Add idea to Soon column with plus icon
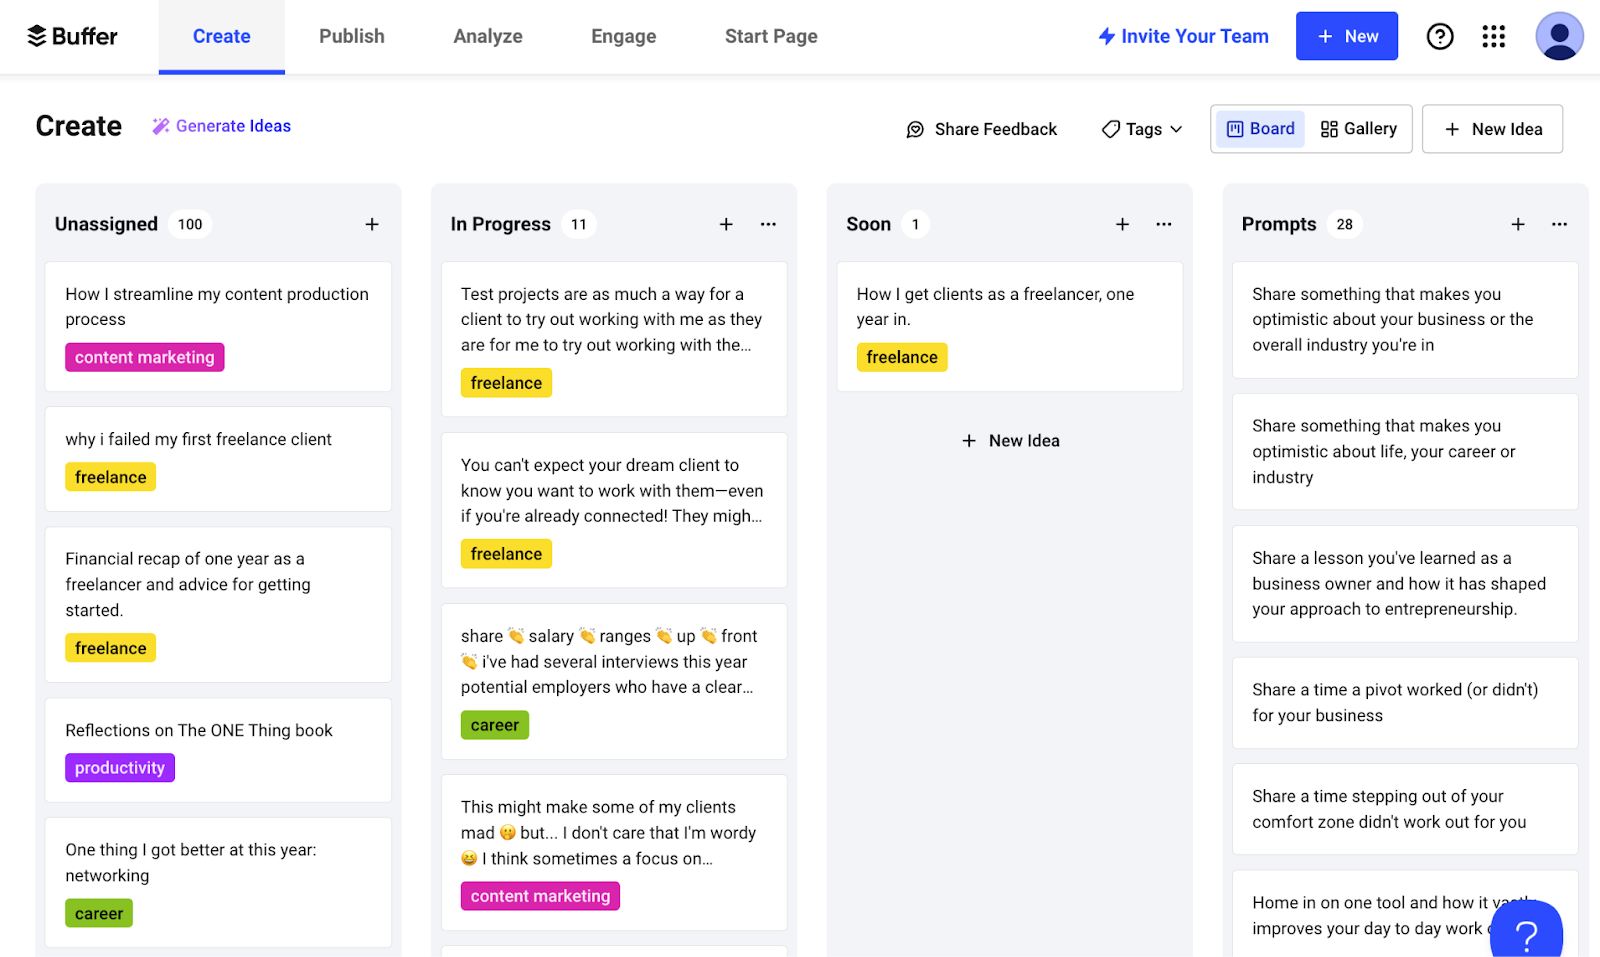 point(1122,224)
